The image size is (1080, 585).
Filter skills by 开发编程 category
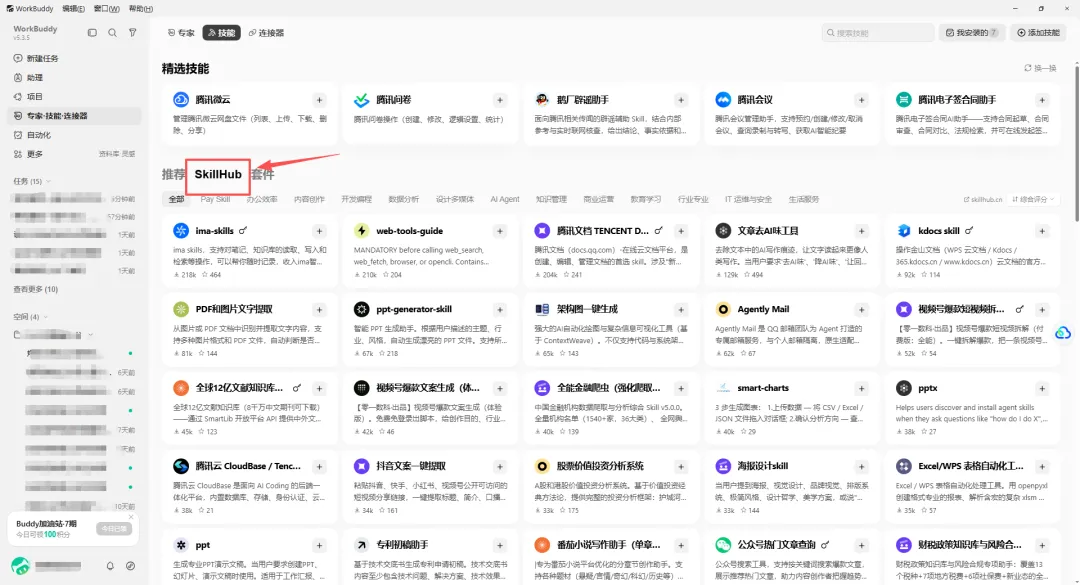356,199
